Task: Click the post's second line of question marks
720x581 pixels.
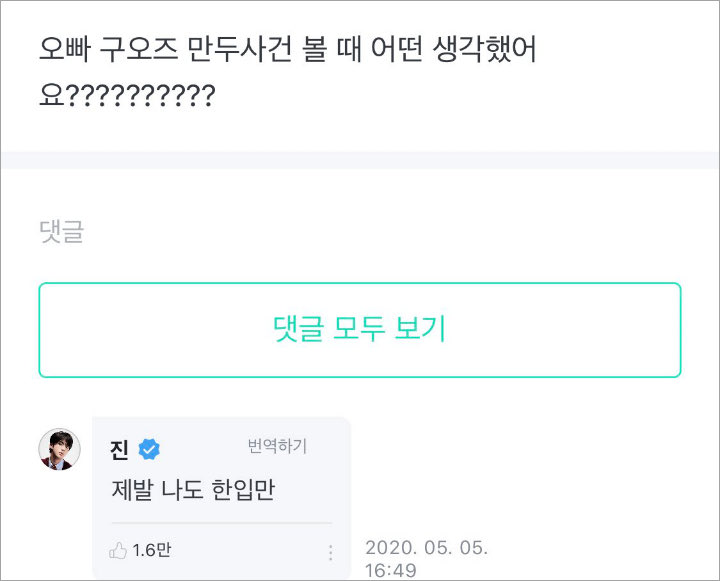Action: coord(127,97)
